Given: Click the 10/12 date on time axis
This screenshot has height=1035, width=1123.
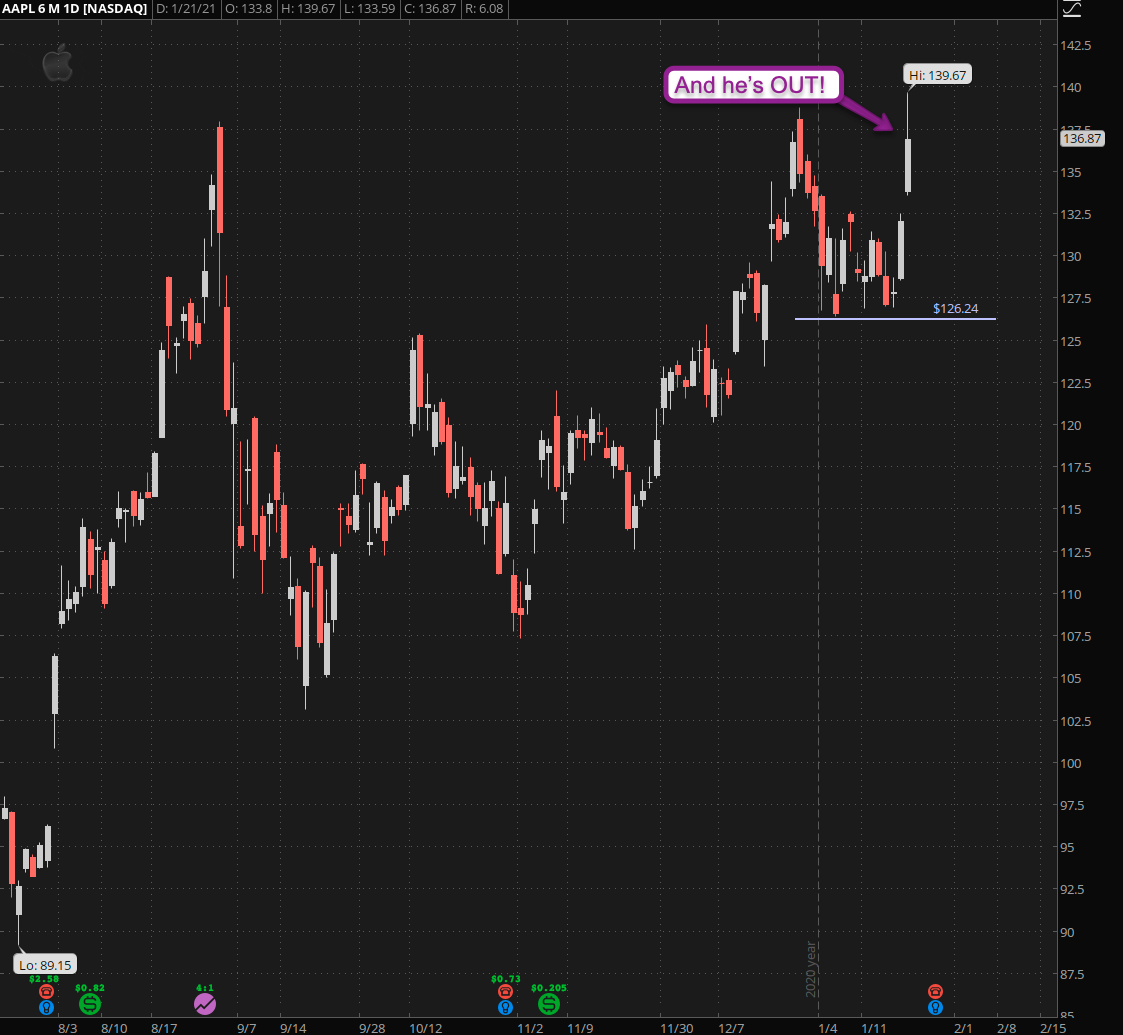Looking at the screenshot, I should click(425, 1029).
